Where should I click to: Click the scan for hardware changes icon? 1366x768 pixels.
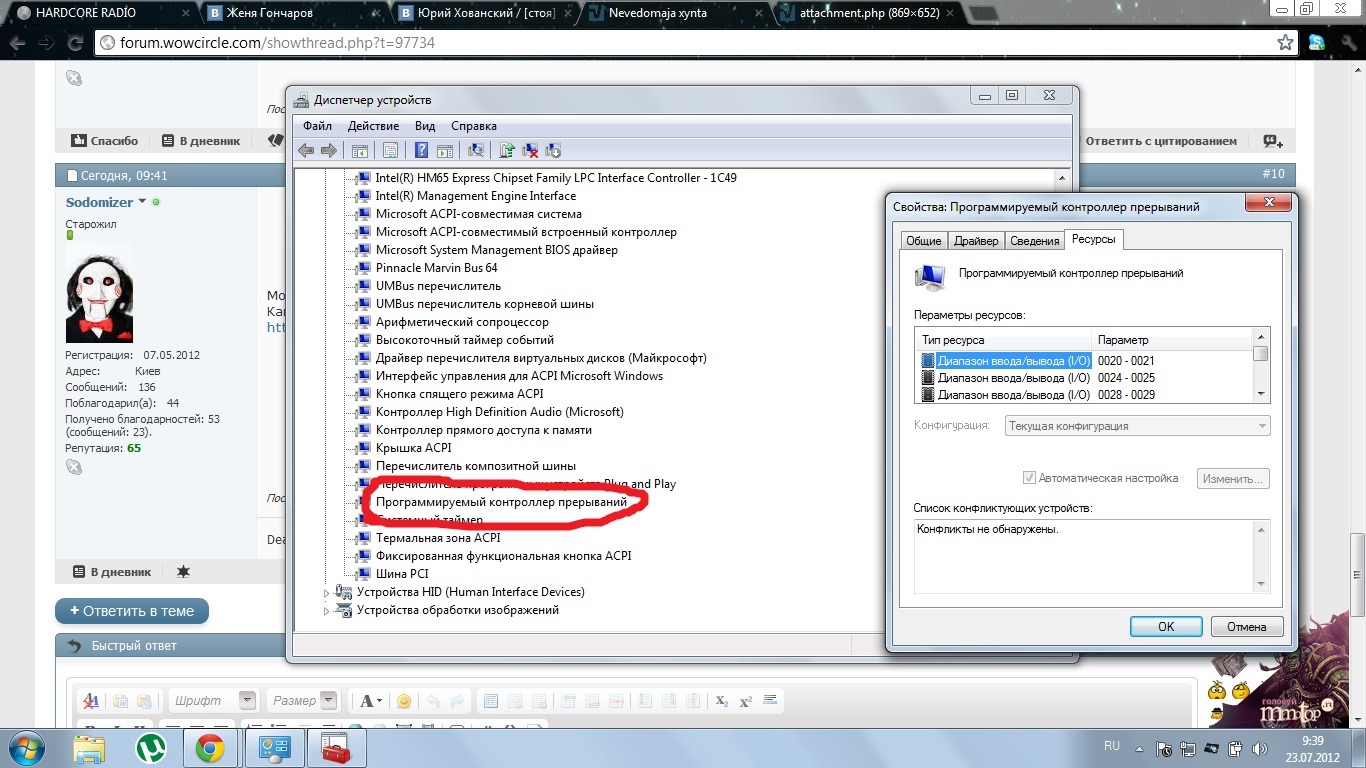click(x=476, y=150)
